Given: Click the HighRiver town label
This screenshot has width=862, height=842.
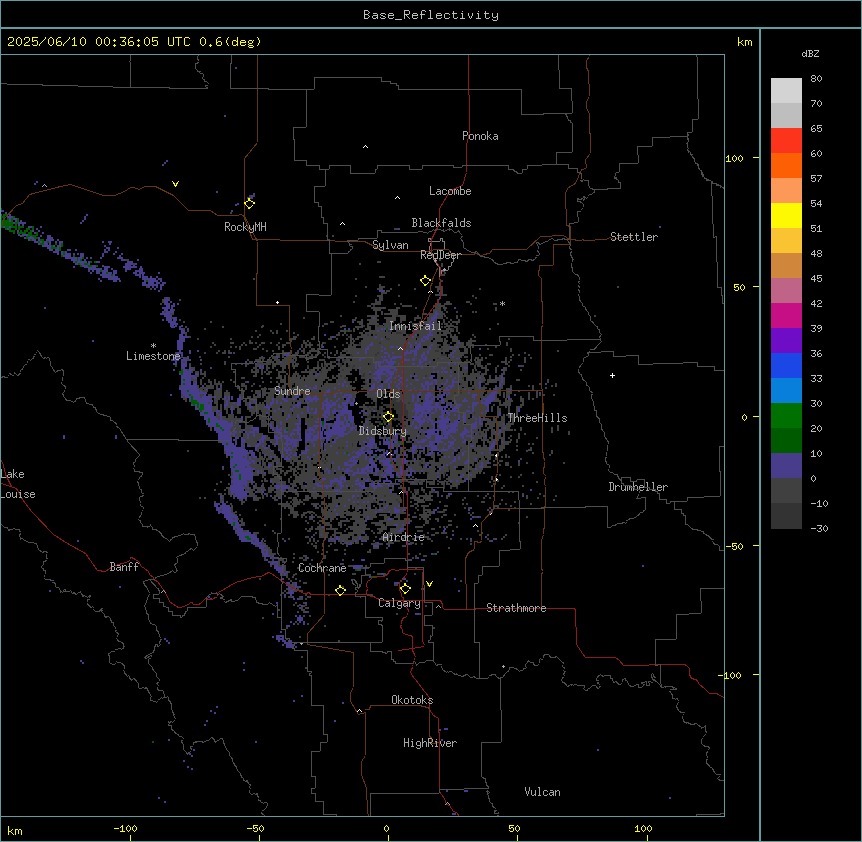Looking at the screenshot, I should pyautogui.click(x=430, y=743).
